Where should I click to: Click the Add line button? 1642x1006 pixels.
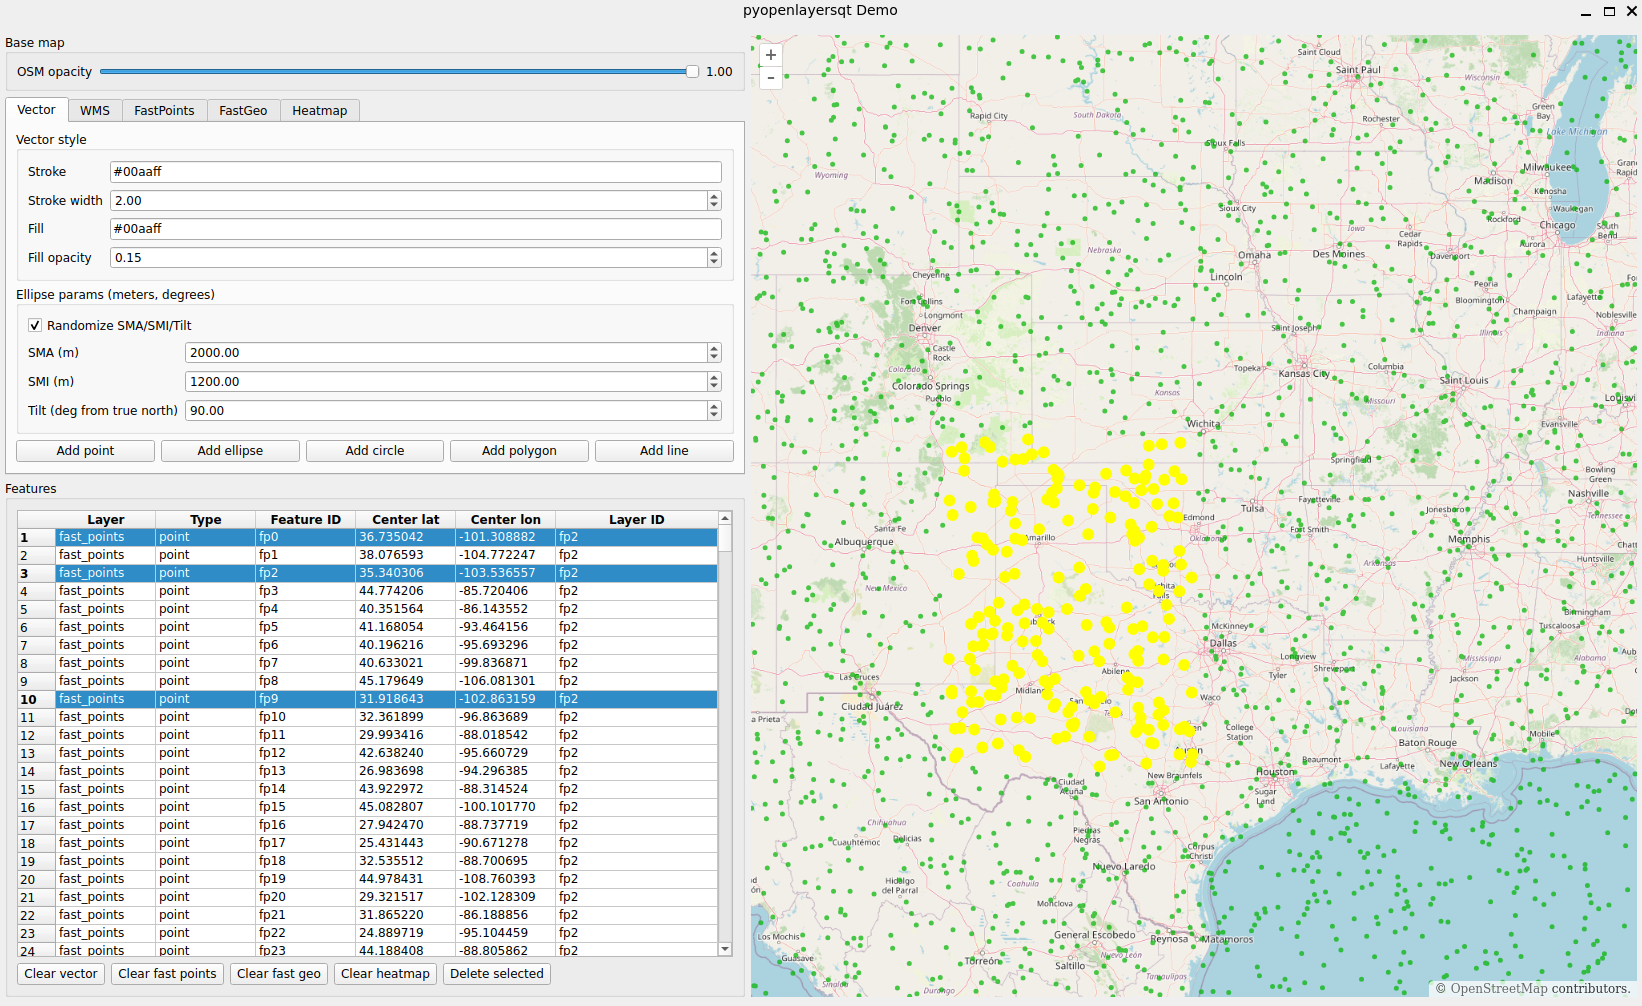coord(664,451)
